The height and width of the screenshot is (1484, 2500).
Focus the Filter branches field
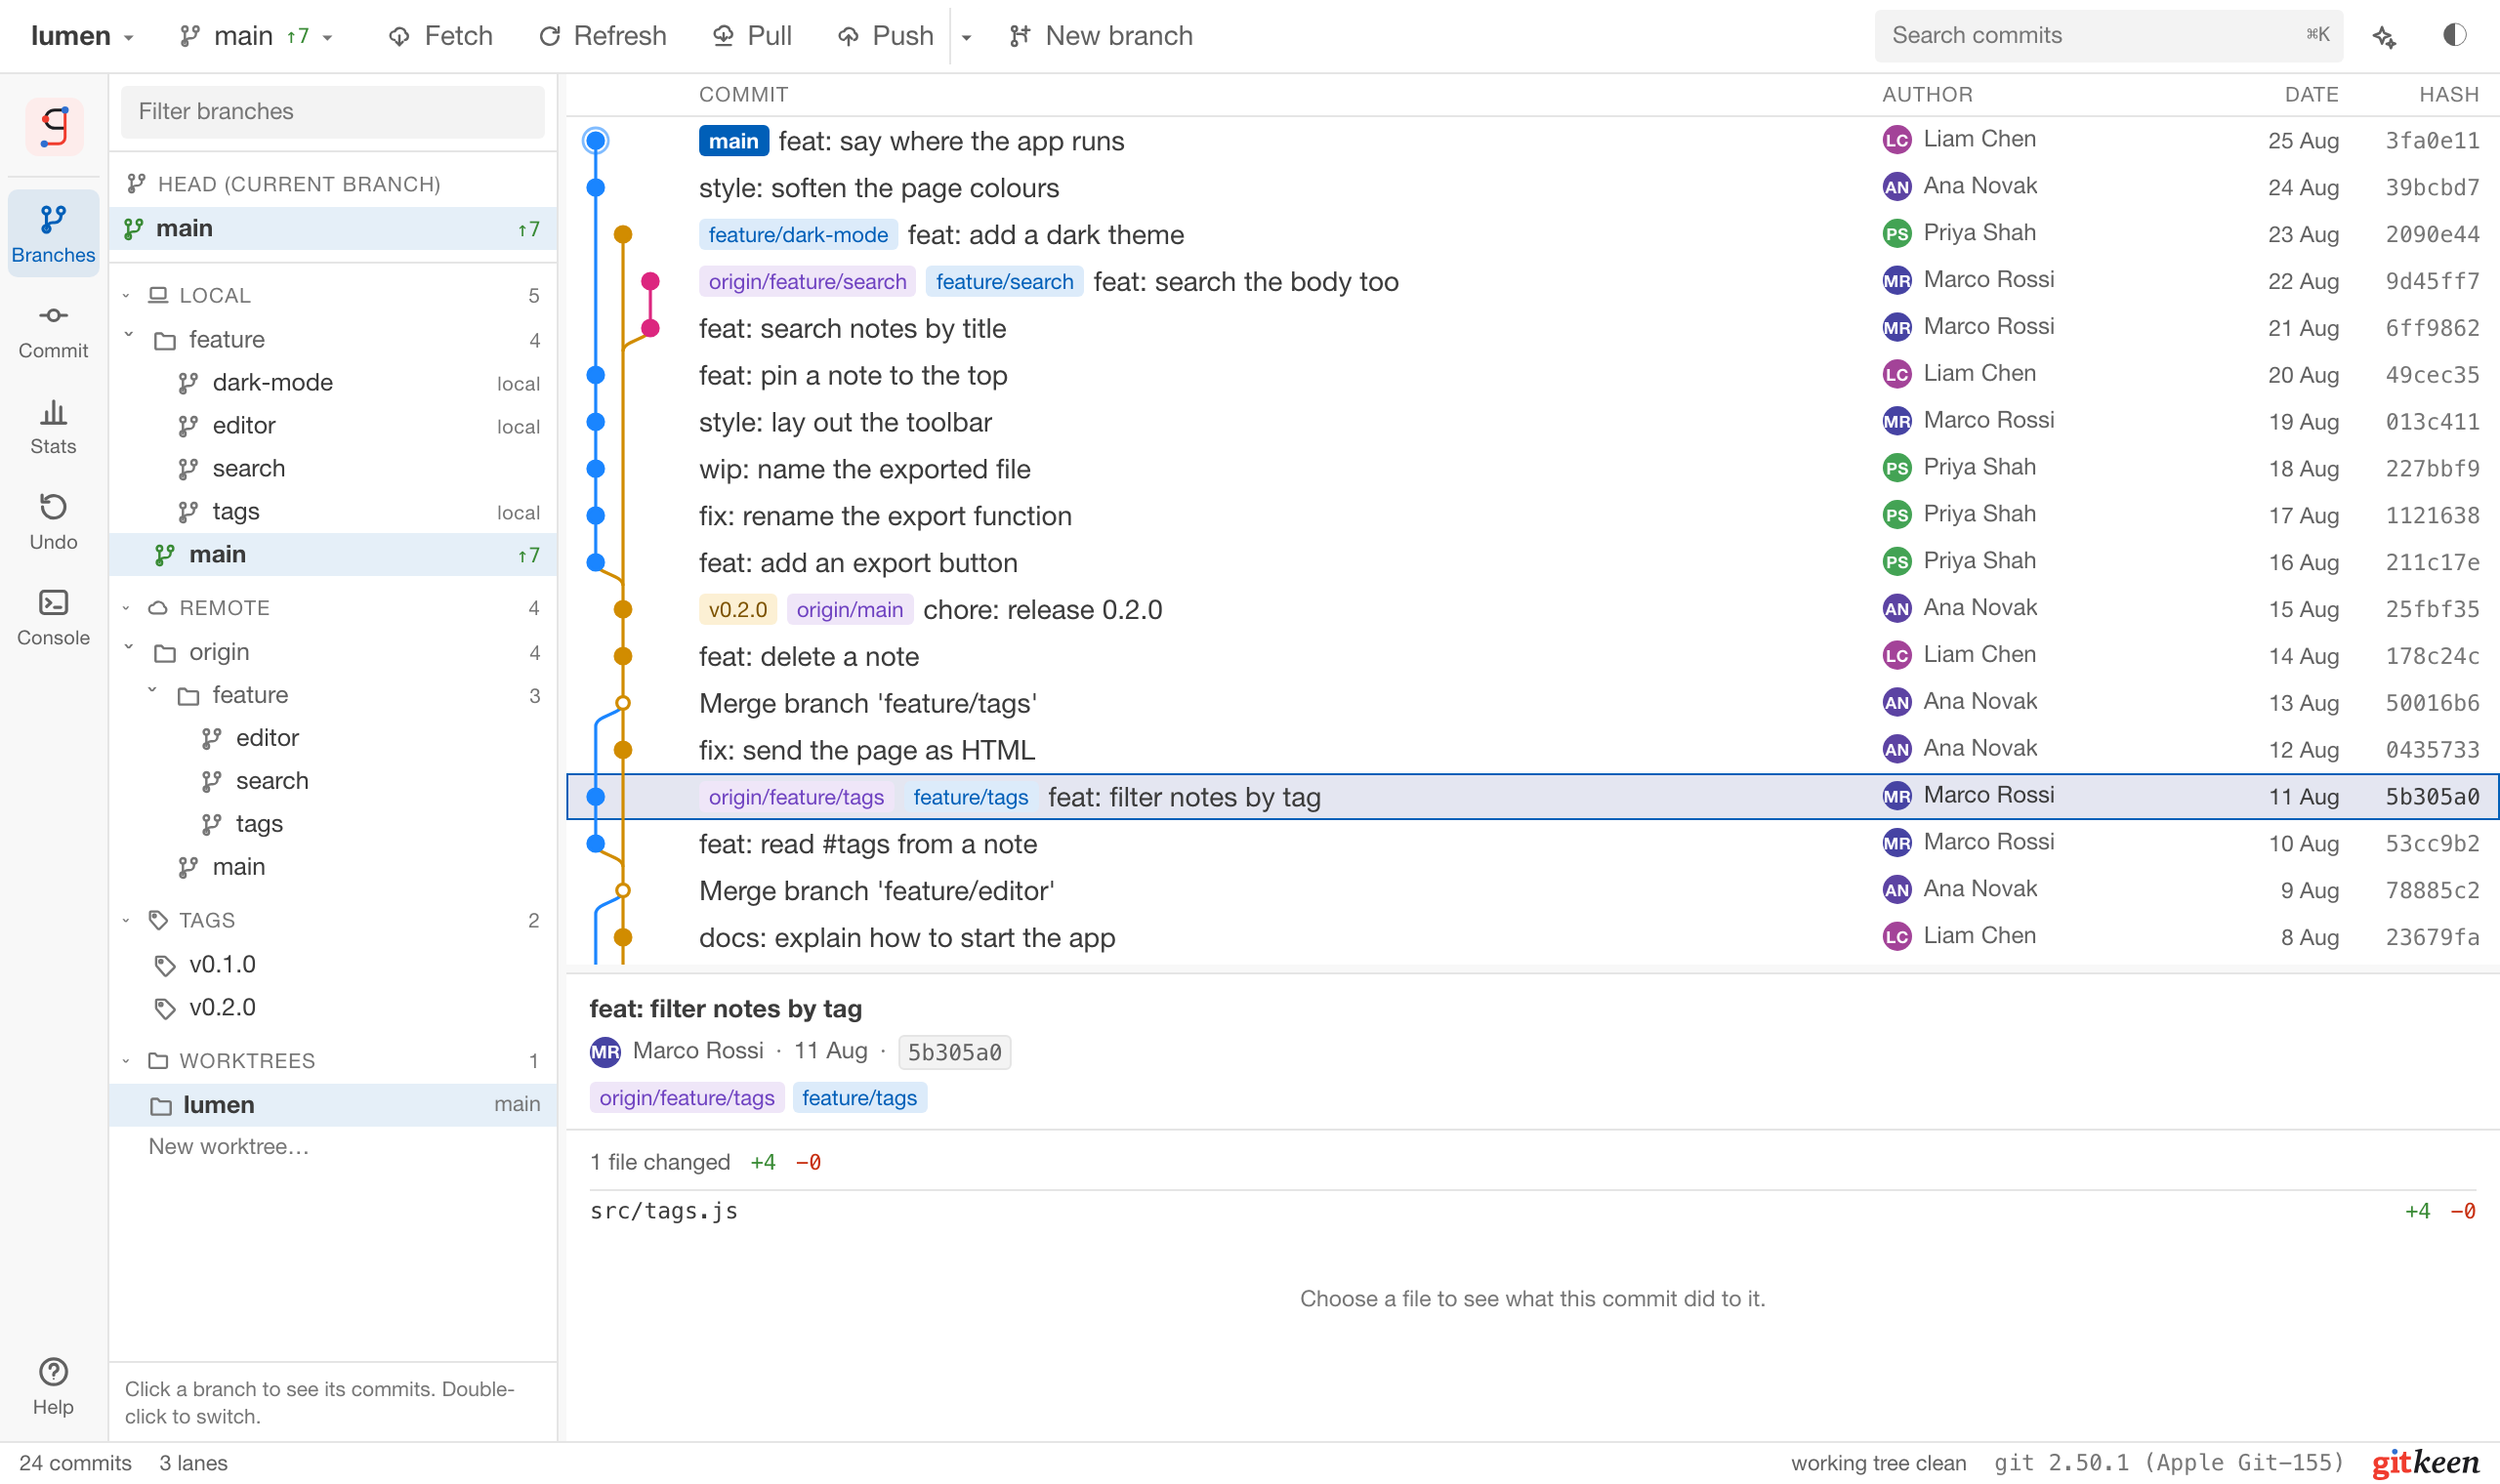tap(333, 111)
